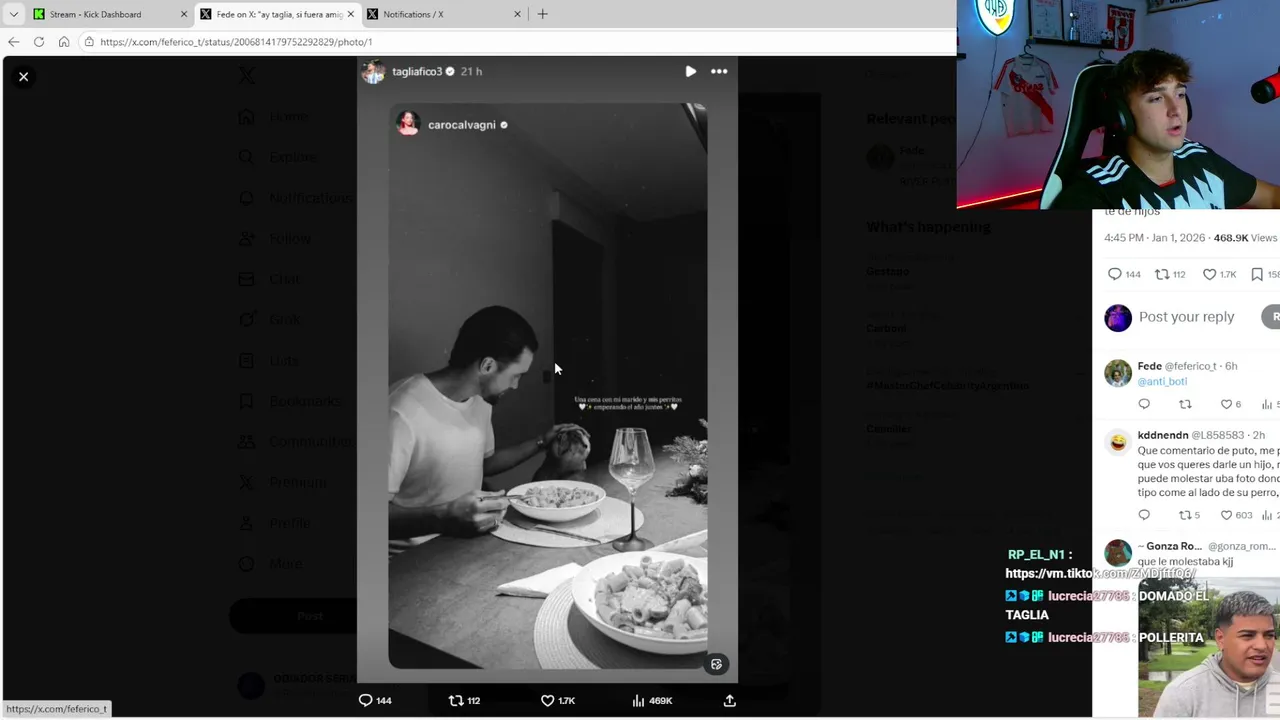This screenshot has width=1280, height=720.
Task: Open the @anti_botl mention link
Action: point(1162,381)
